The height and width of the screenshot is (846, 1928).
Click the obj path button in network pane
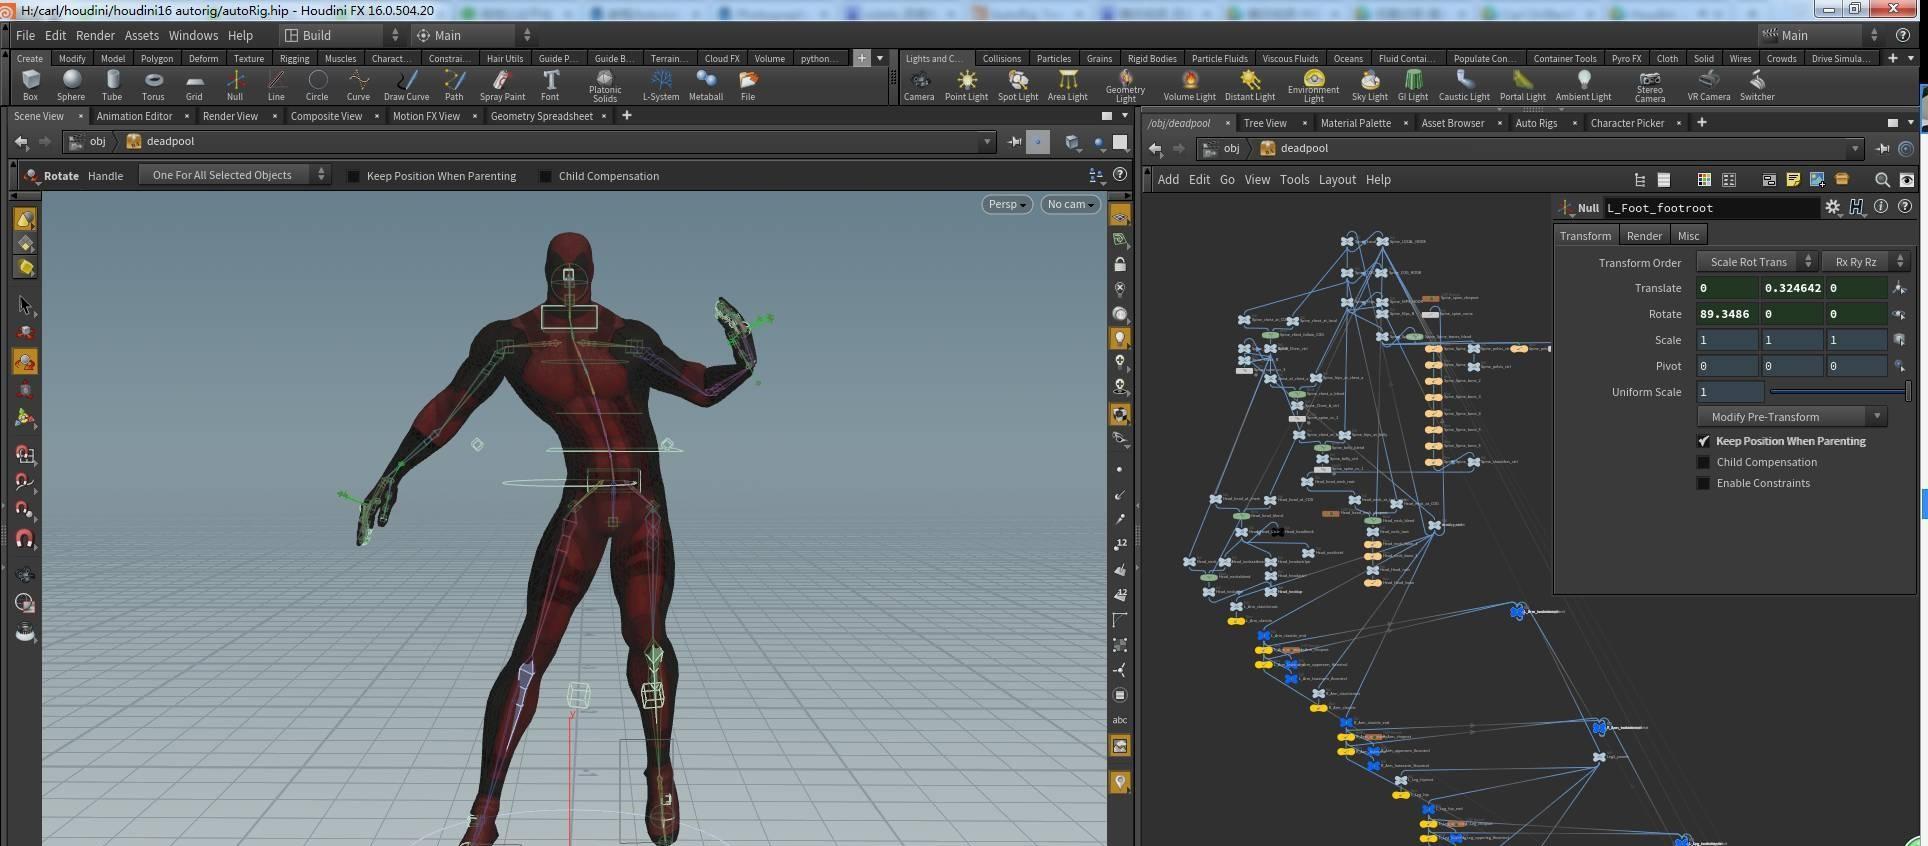point(1222,148)
